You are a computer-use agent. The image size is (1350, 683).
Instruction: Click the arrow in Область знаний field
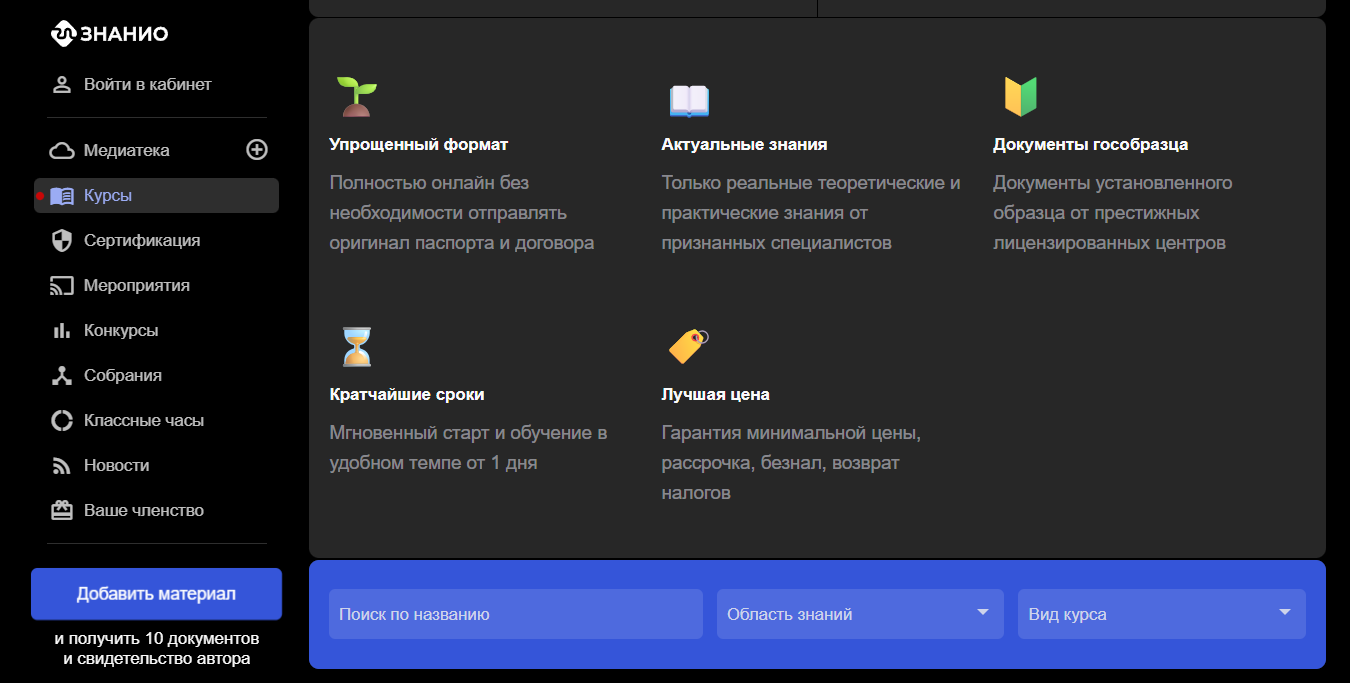(983, 612)
